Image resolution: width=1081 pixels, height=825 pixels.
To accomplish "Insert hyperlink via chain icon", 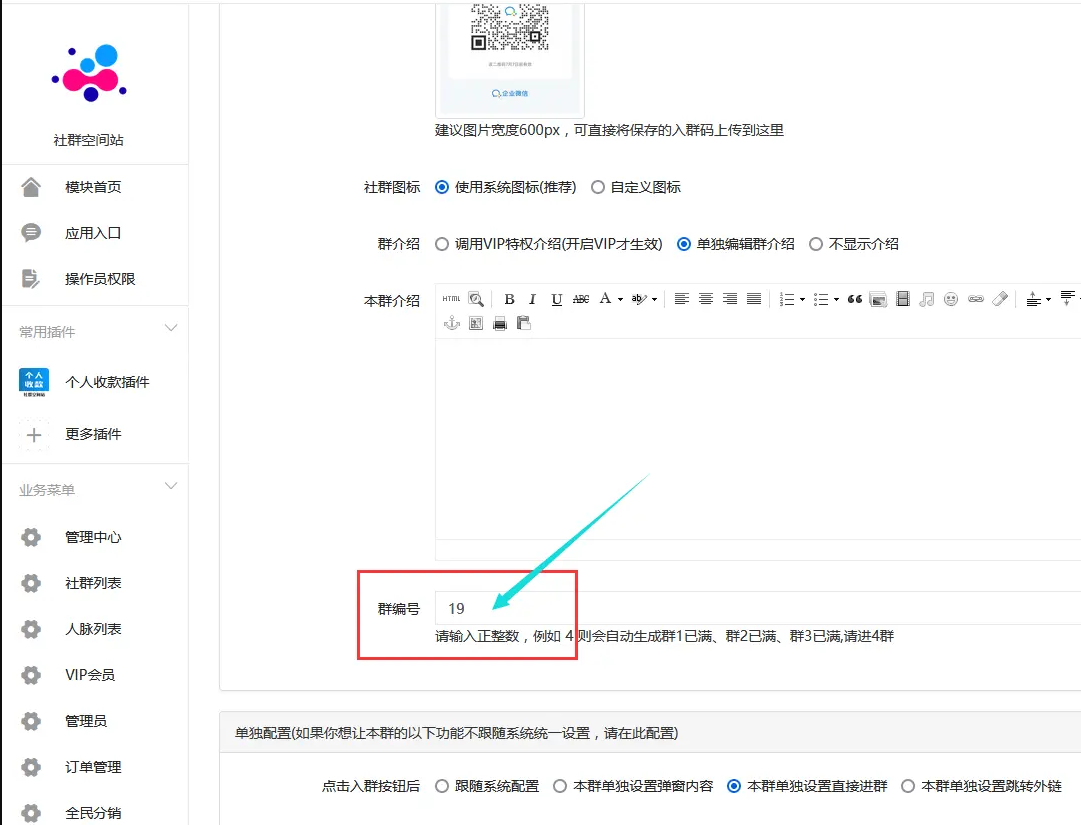I will pos(976,298).
